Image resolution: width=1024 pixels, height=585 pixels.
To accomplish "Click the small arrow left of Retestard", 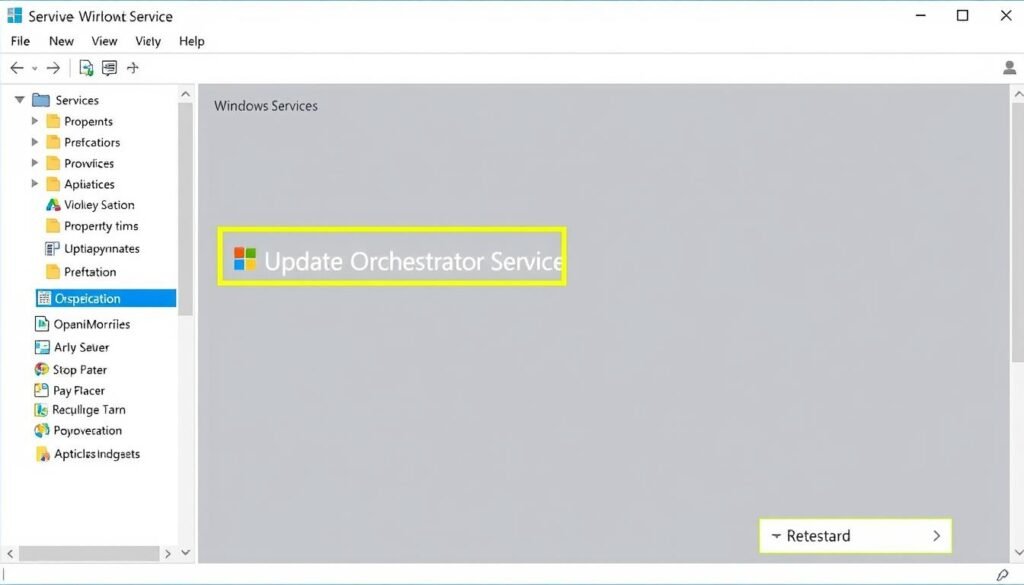I will 776,535.
